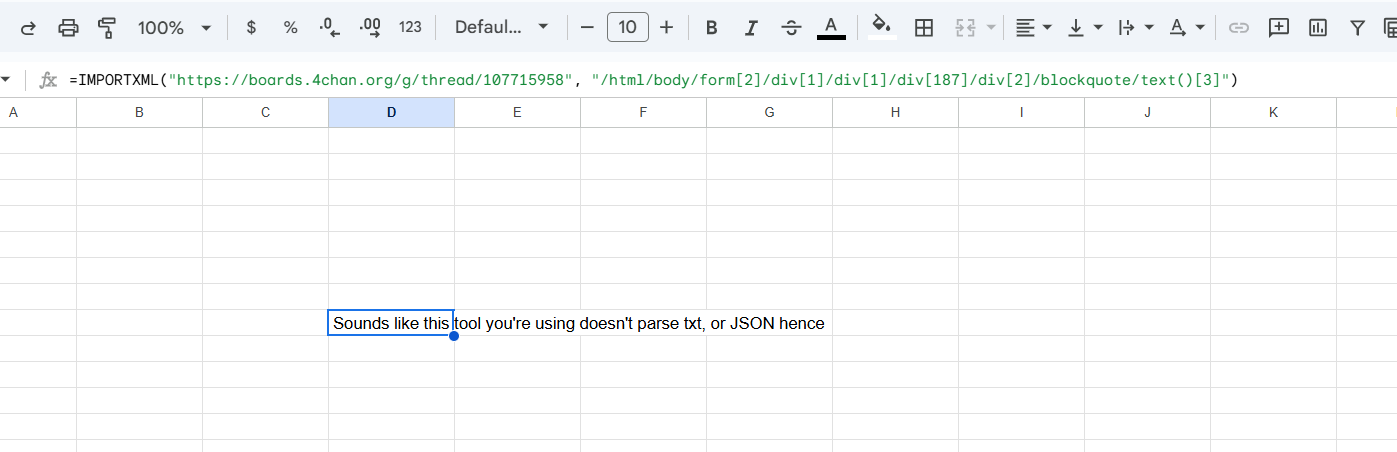1397x452 pixels.
Task: Select column G header
Action: [769, 113]
